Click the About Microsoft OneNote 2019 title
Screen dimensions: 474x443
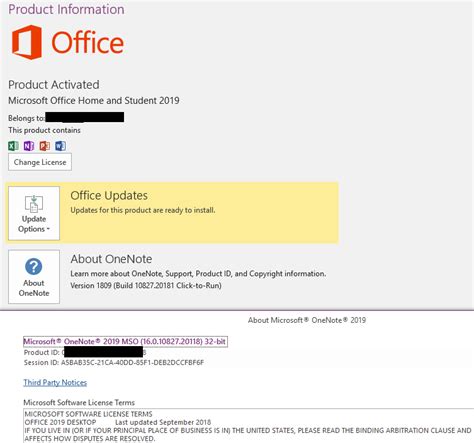pyautogui.click(x=307, y=320)
